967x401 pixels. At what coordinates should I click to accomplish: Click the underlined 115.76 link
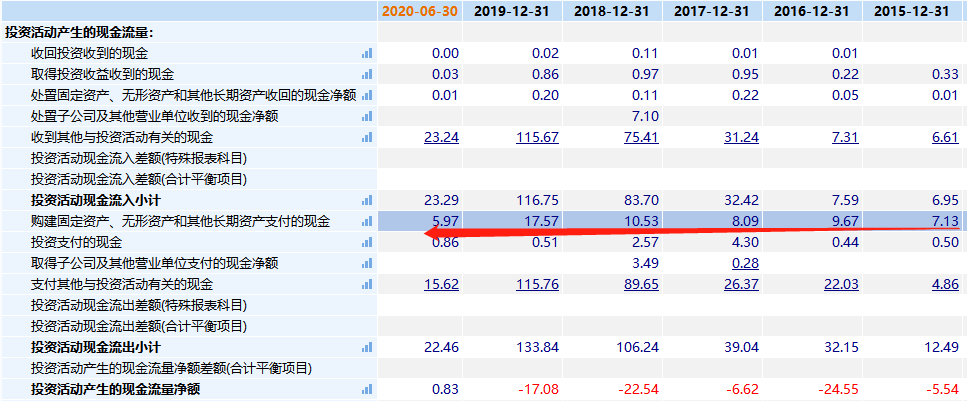pyautogui.click(x=537, y=284)
